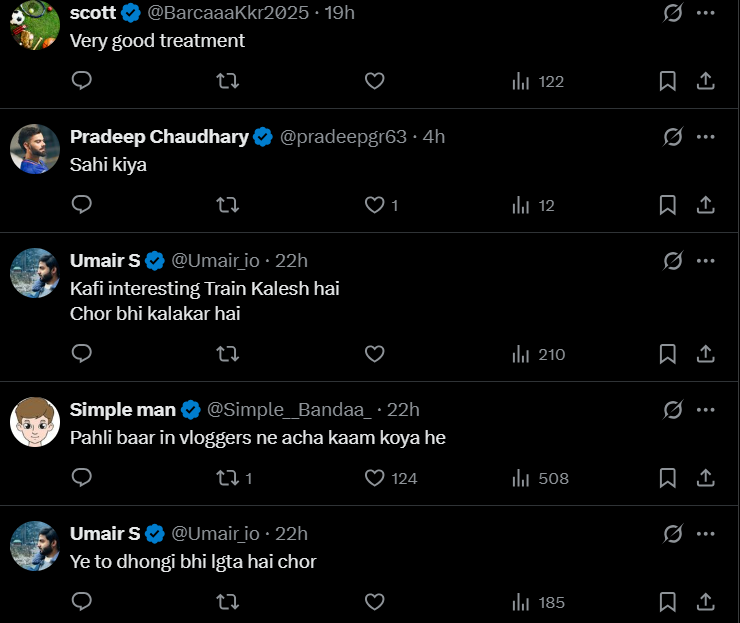Open three-dot menu on Simple man's tweet
740x623 pixels.
pyautogui.click(x=706, y=409)
